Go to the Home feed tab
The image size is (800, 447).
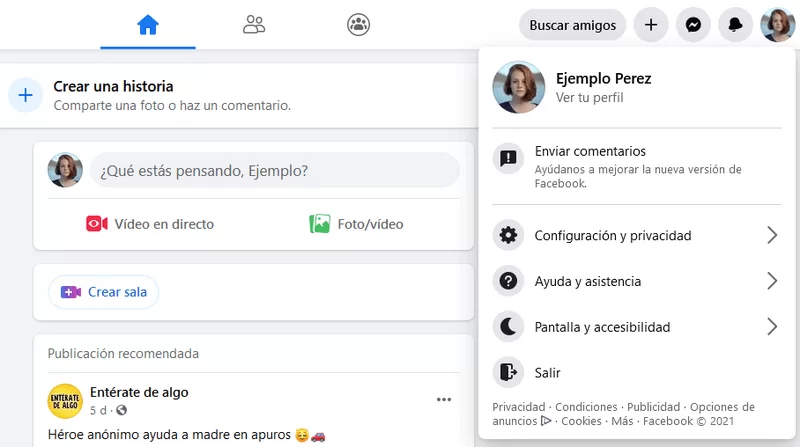point(147,24)
